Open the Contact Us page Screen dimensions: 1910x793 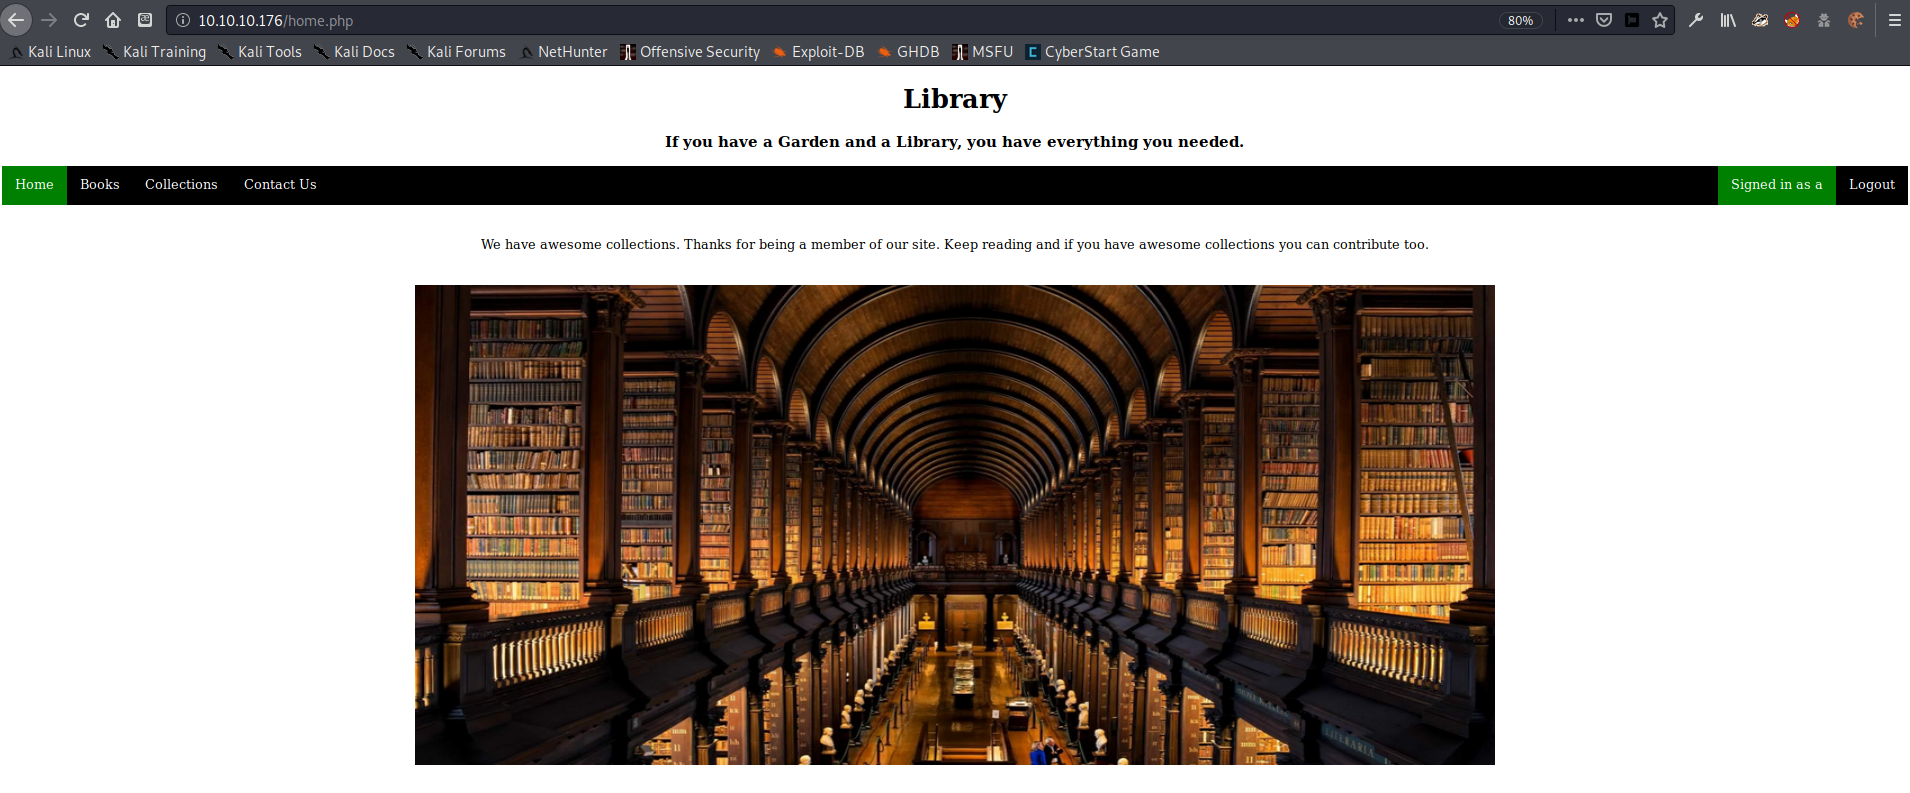point(280,185)
